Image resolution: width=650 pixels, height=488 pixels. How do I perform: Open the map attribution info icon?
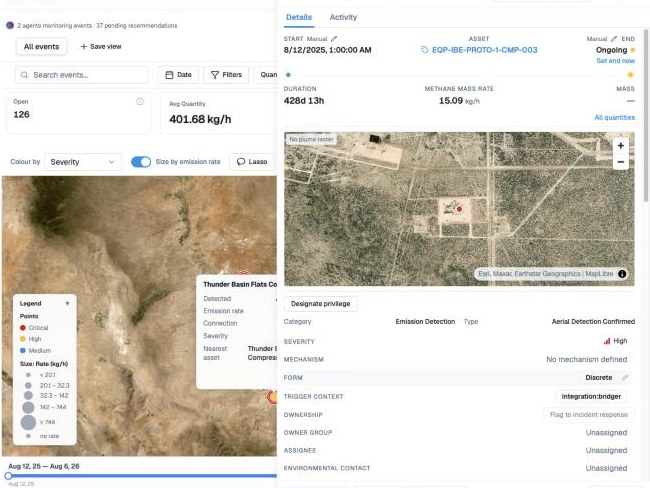coord(622,274)
